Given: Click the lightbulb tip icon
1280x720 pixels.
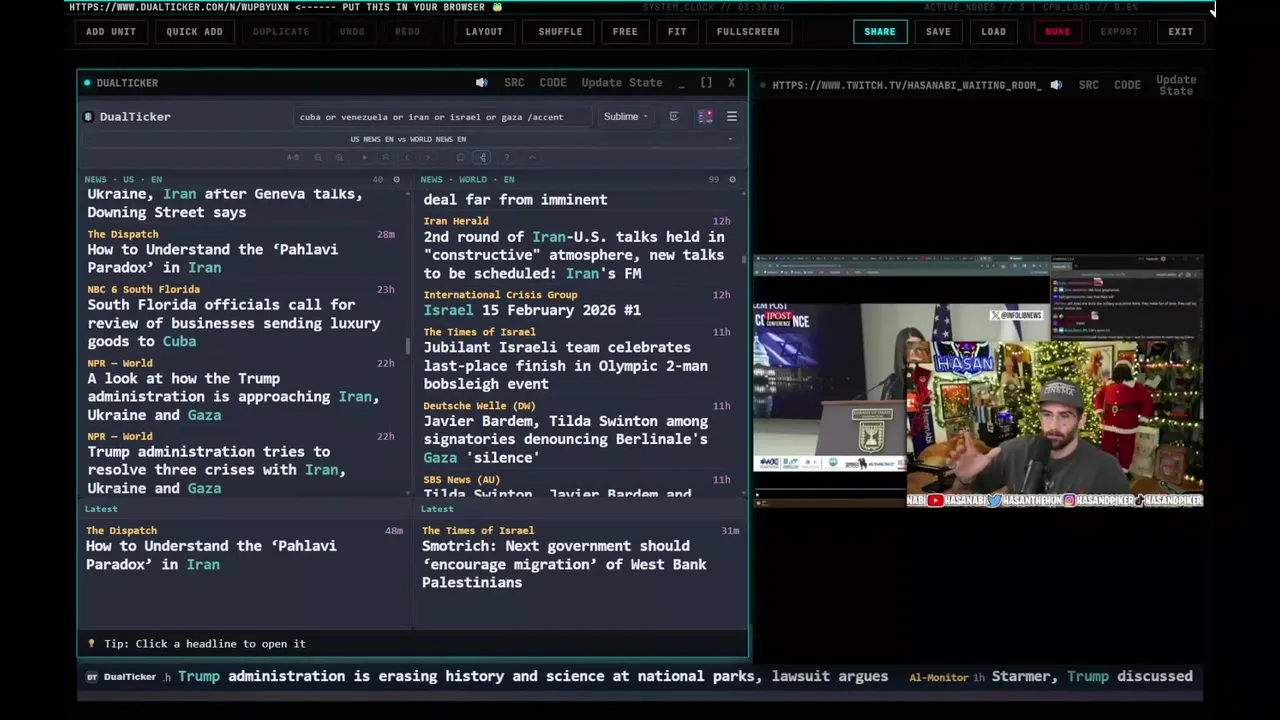Looking at the screenshot, I should pyautogui.click(x=92, y=644).
